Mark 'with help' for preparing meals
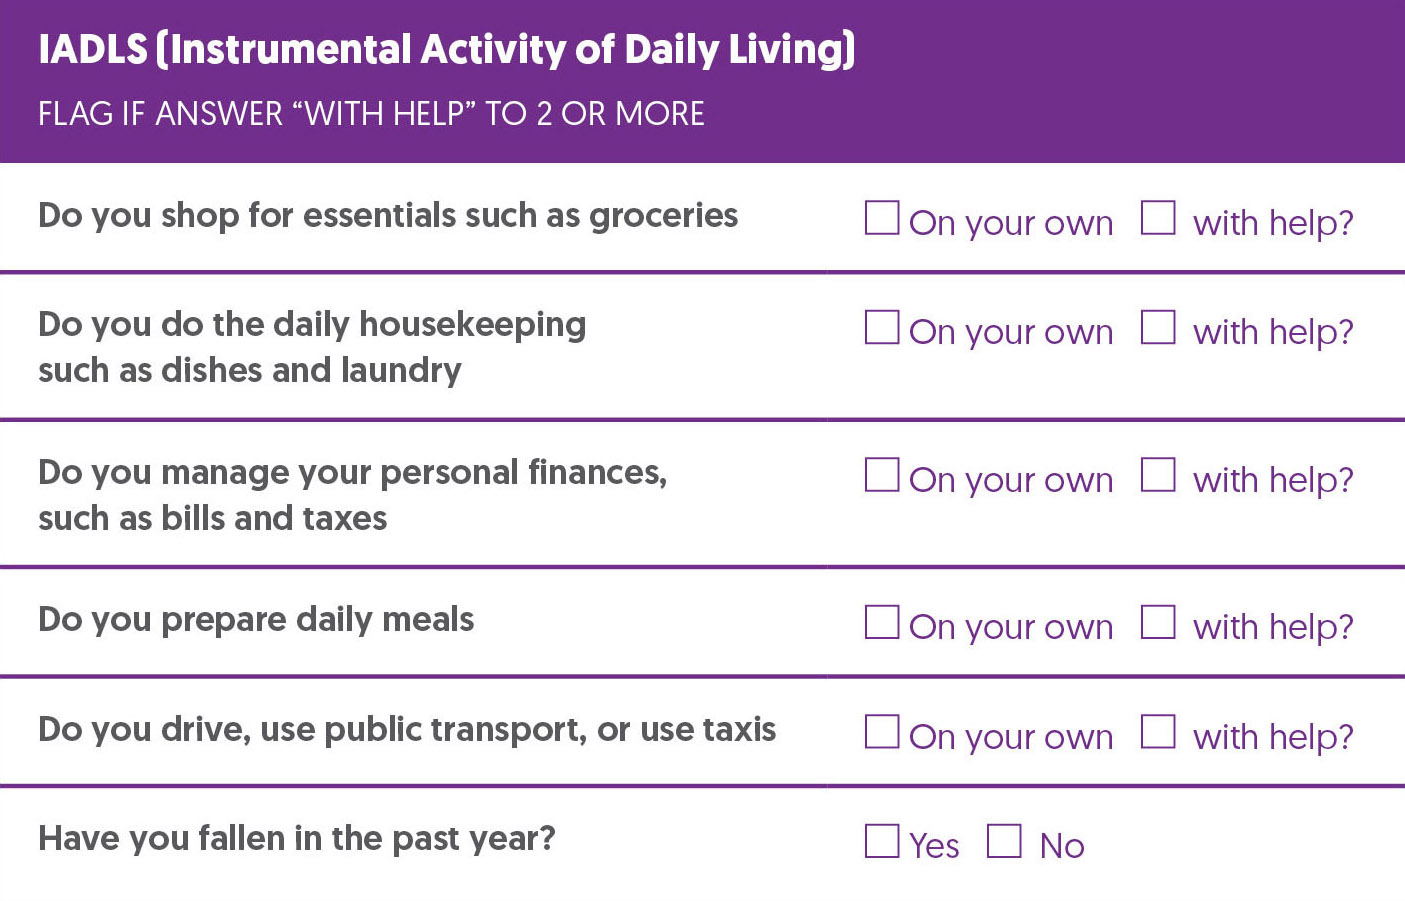This screenshot has width=1405, height=901. click(1157, 622)
